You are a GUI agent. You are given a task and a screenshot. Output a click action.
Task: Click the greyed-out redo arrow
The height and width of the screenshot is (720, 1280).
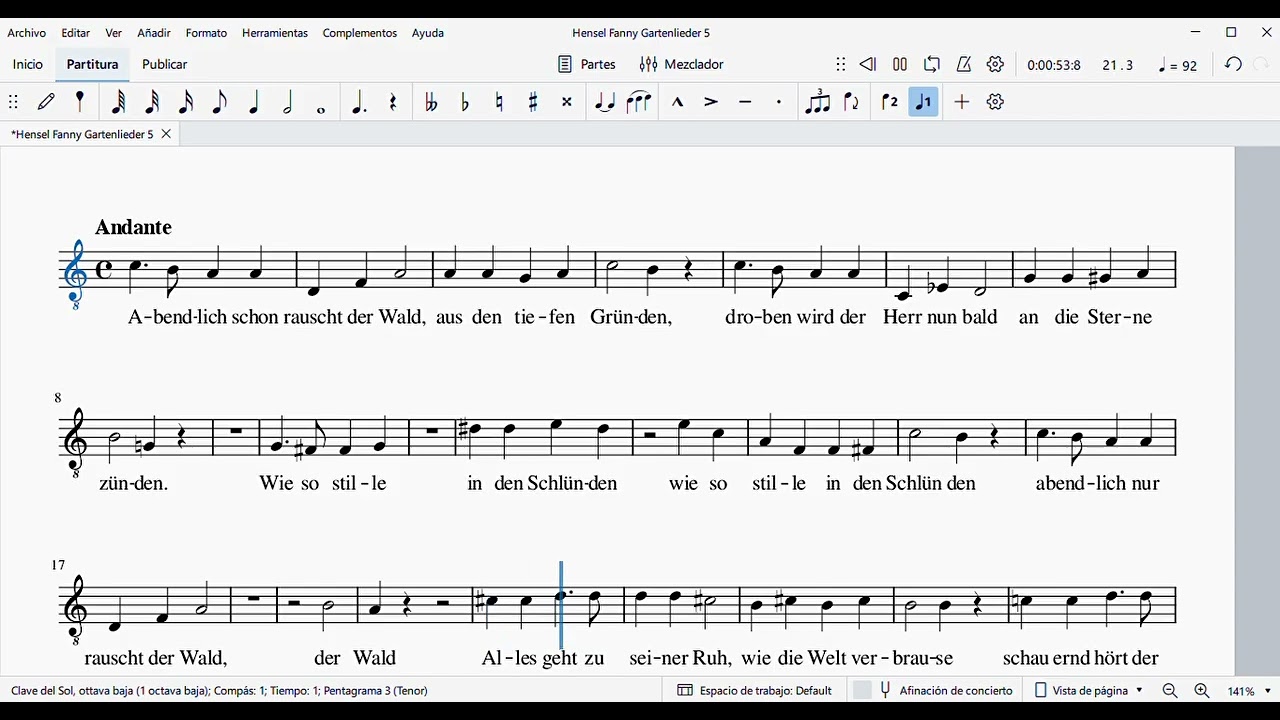pyautogui.click(x=1262, y=64)
